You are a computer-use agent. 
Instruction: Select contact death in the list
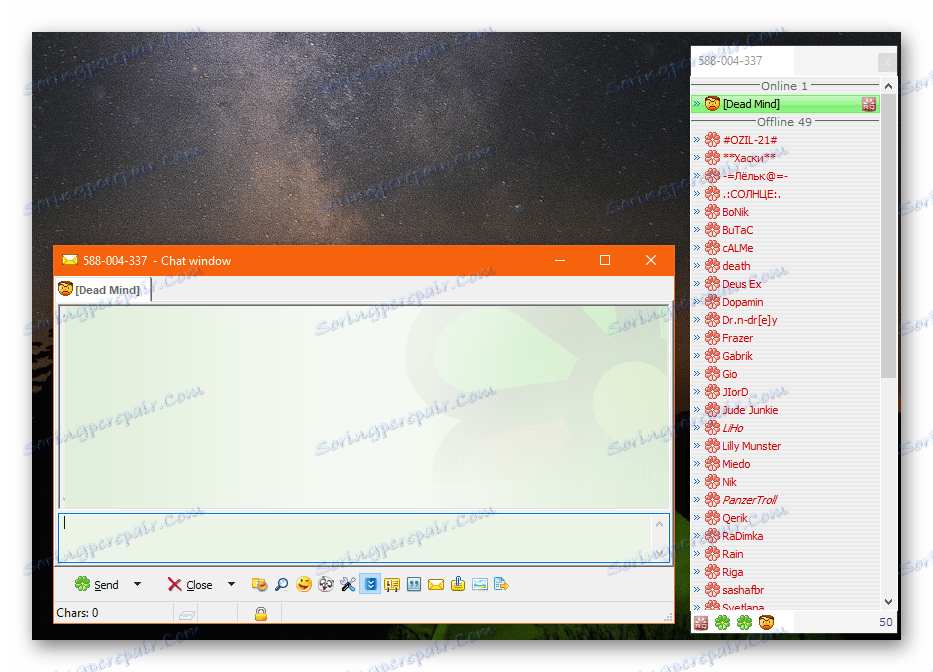(785, 266)
